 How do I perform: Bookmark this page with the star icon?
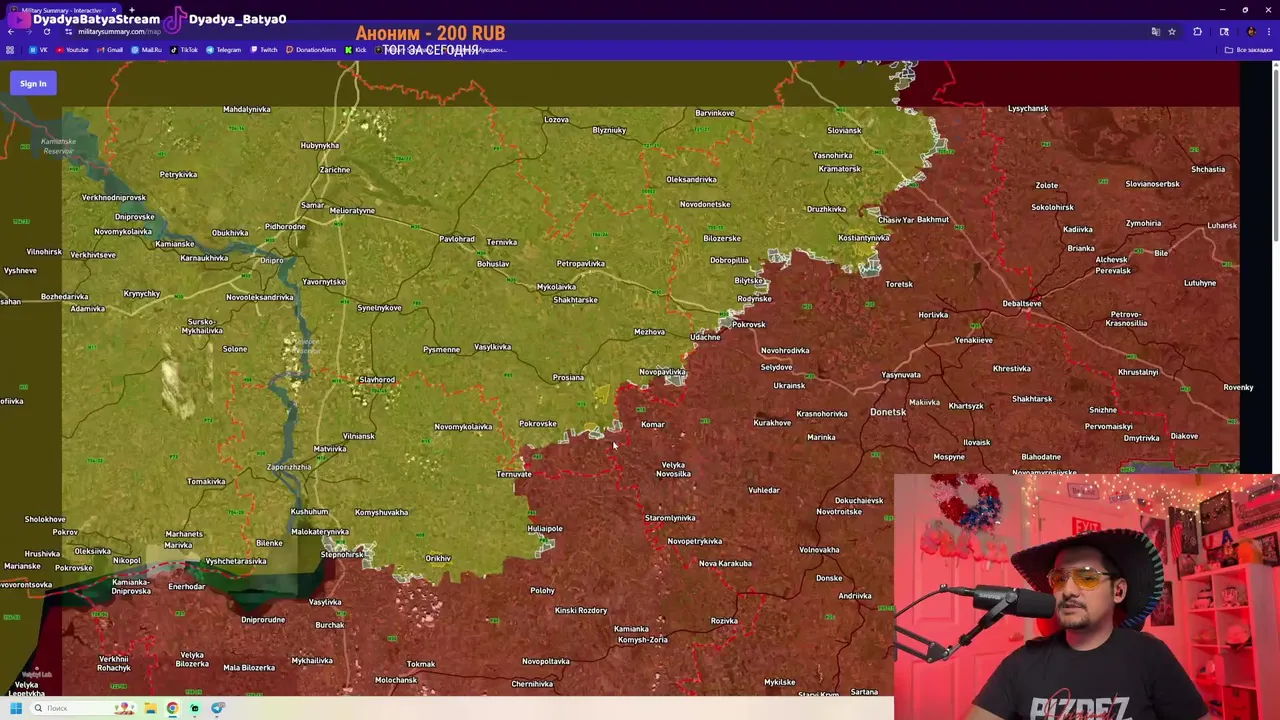pos(1172,32)
